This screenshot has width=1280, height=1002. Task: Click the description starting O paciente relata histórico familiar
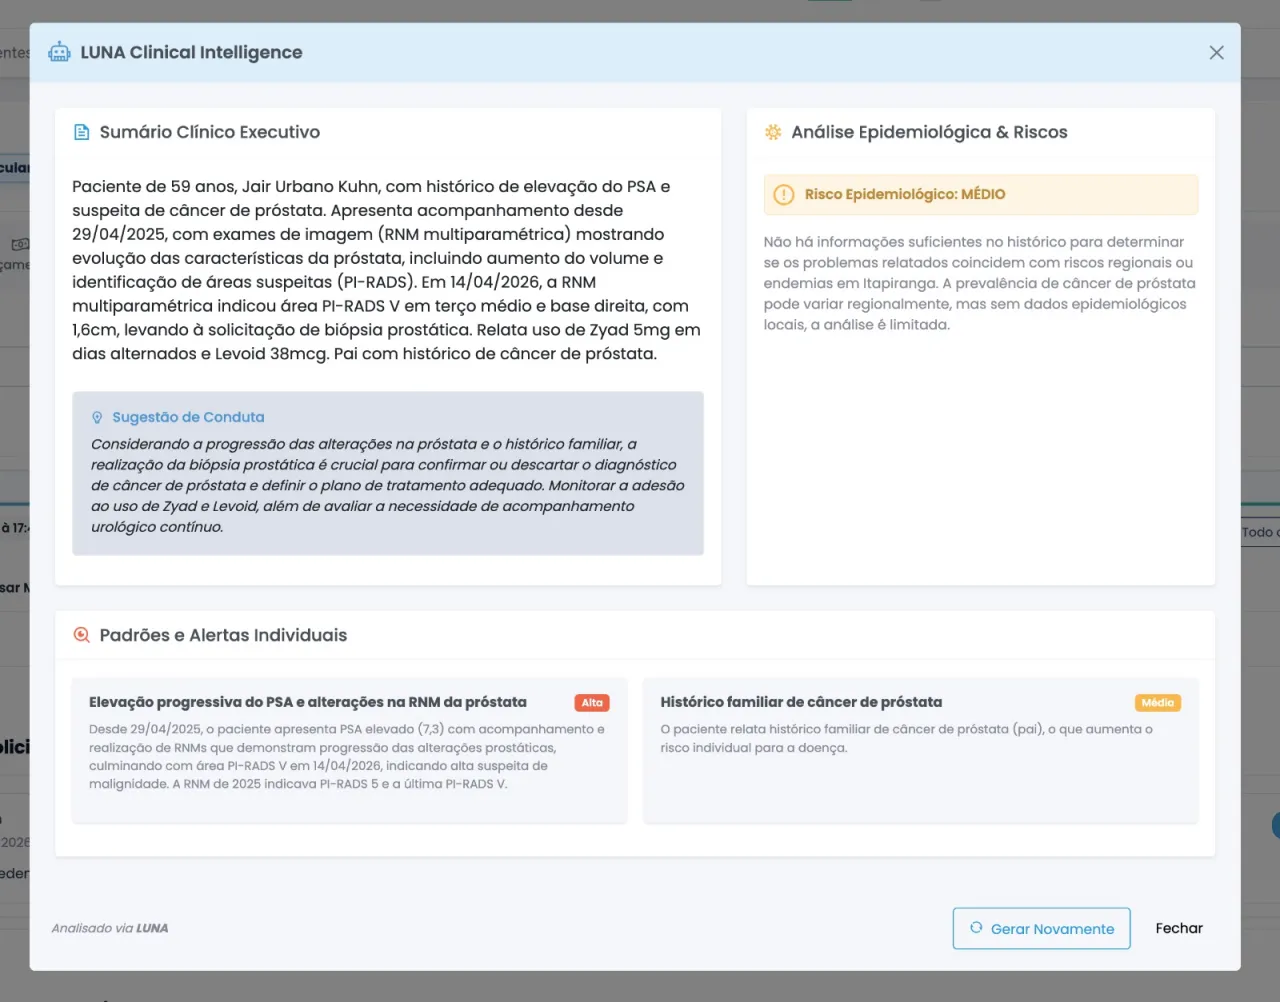(x=906, y=738)
